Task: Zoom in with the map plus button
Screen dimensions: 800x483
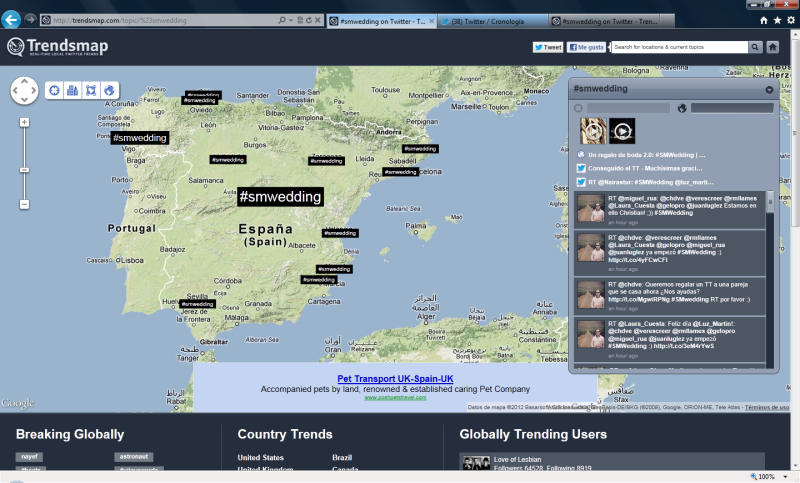Action: (24, 122)
